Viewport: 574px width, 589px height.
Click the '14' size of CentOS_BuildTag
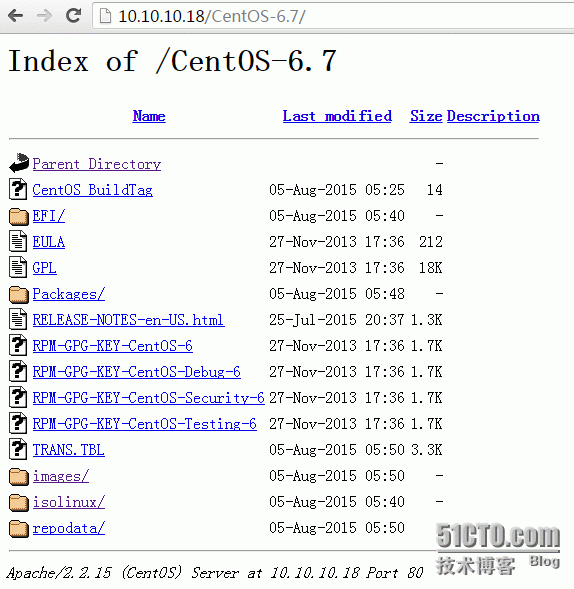tap(435, 190)
